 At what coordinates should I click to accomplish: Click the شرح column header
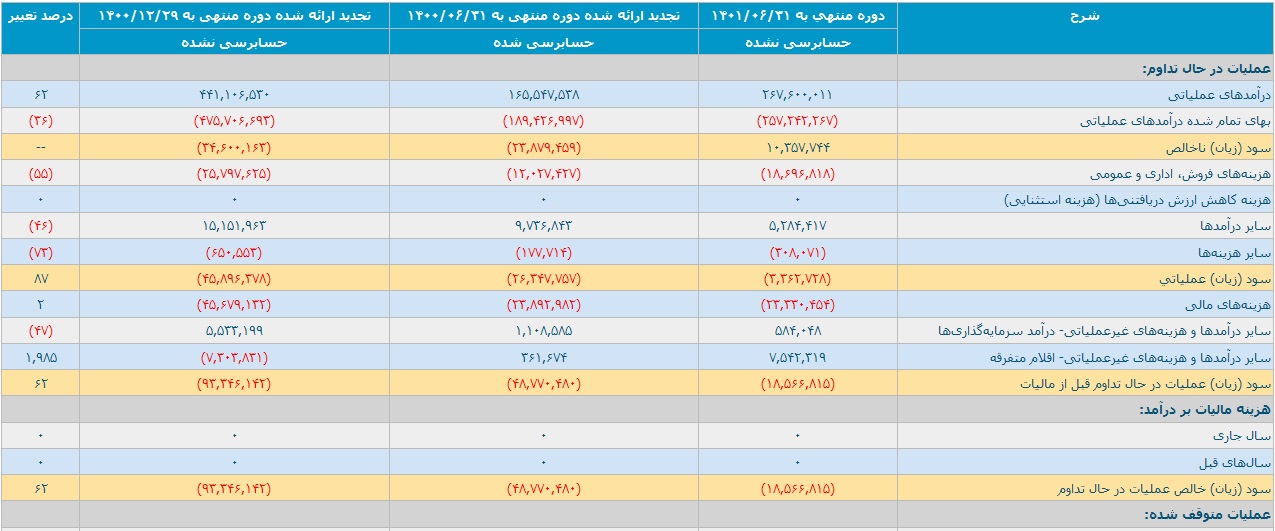pos(1085,16)
